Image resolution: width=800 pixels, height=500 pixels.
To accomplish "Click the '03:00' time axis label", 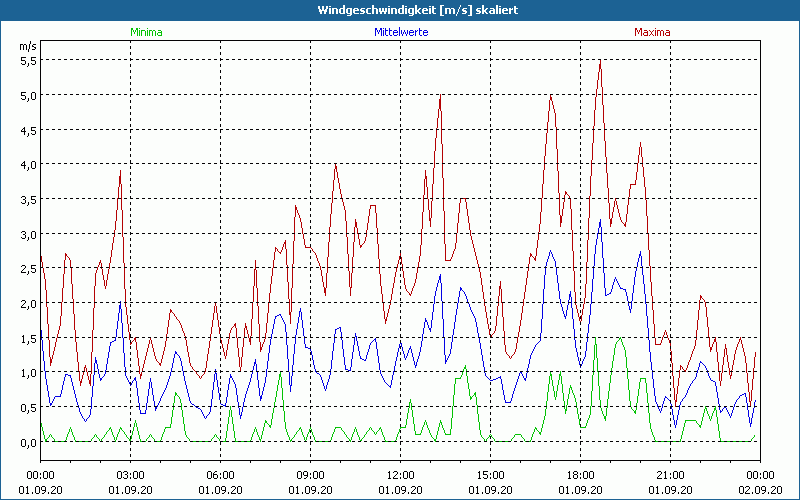I will point(131,476).
